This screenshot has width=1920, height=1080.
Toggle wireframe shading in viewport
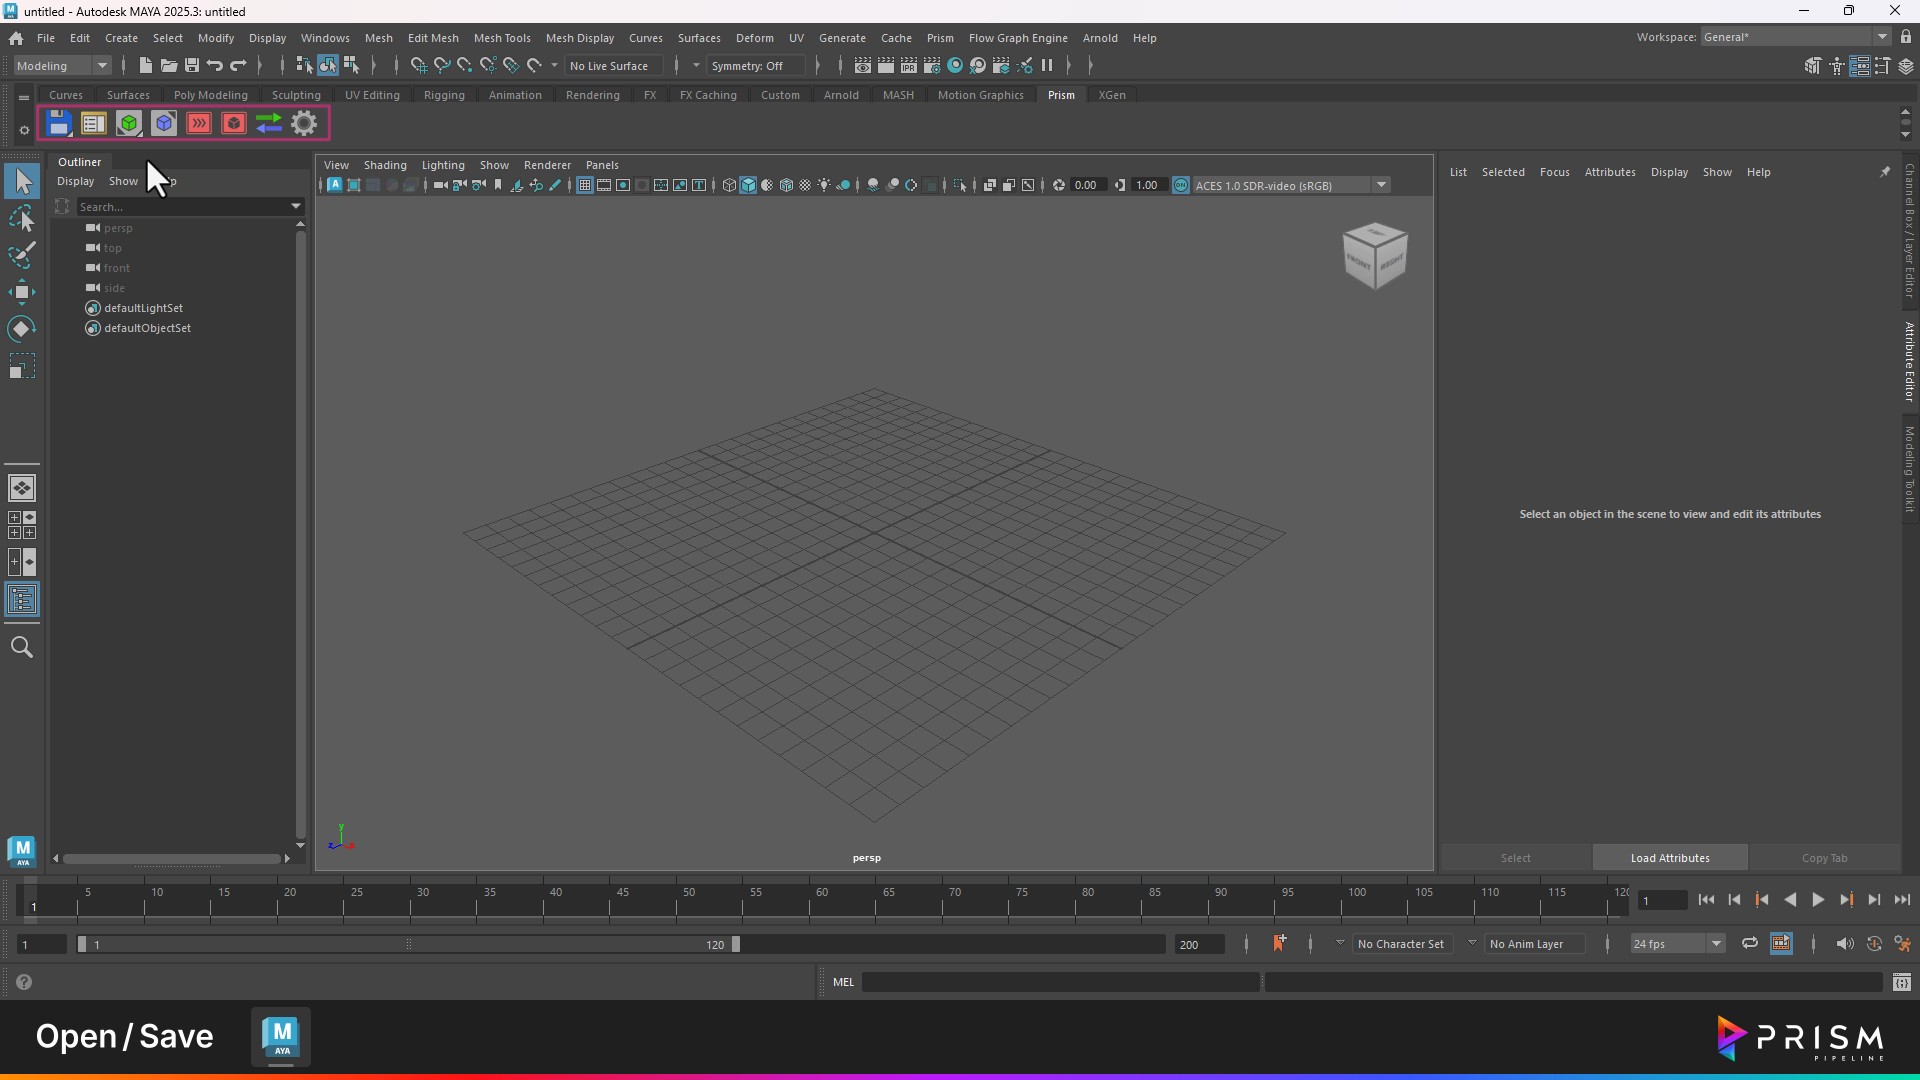tap(729, 186)
